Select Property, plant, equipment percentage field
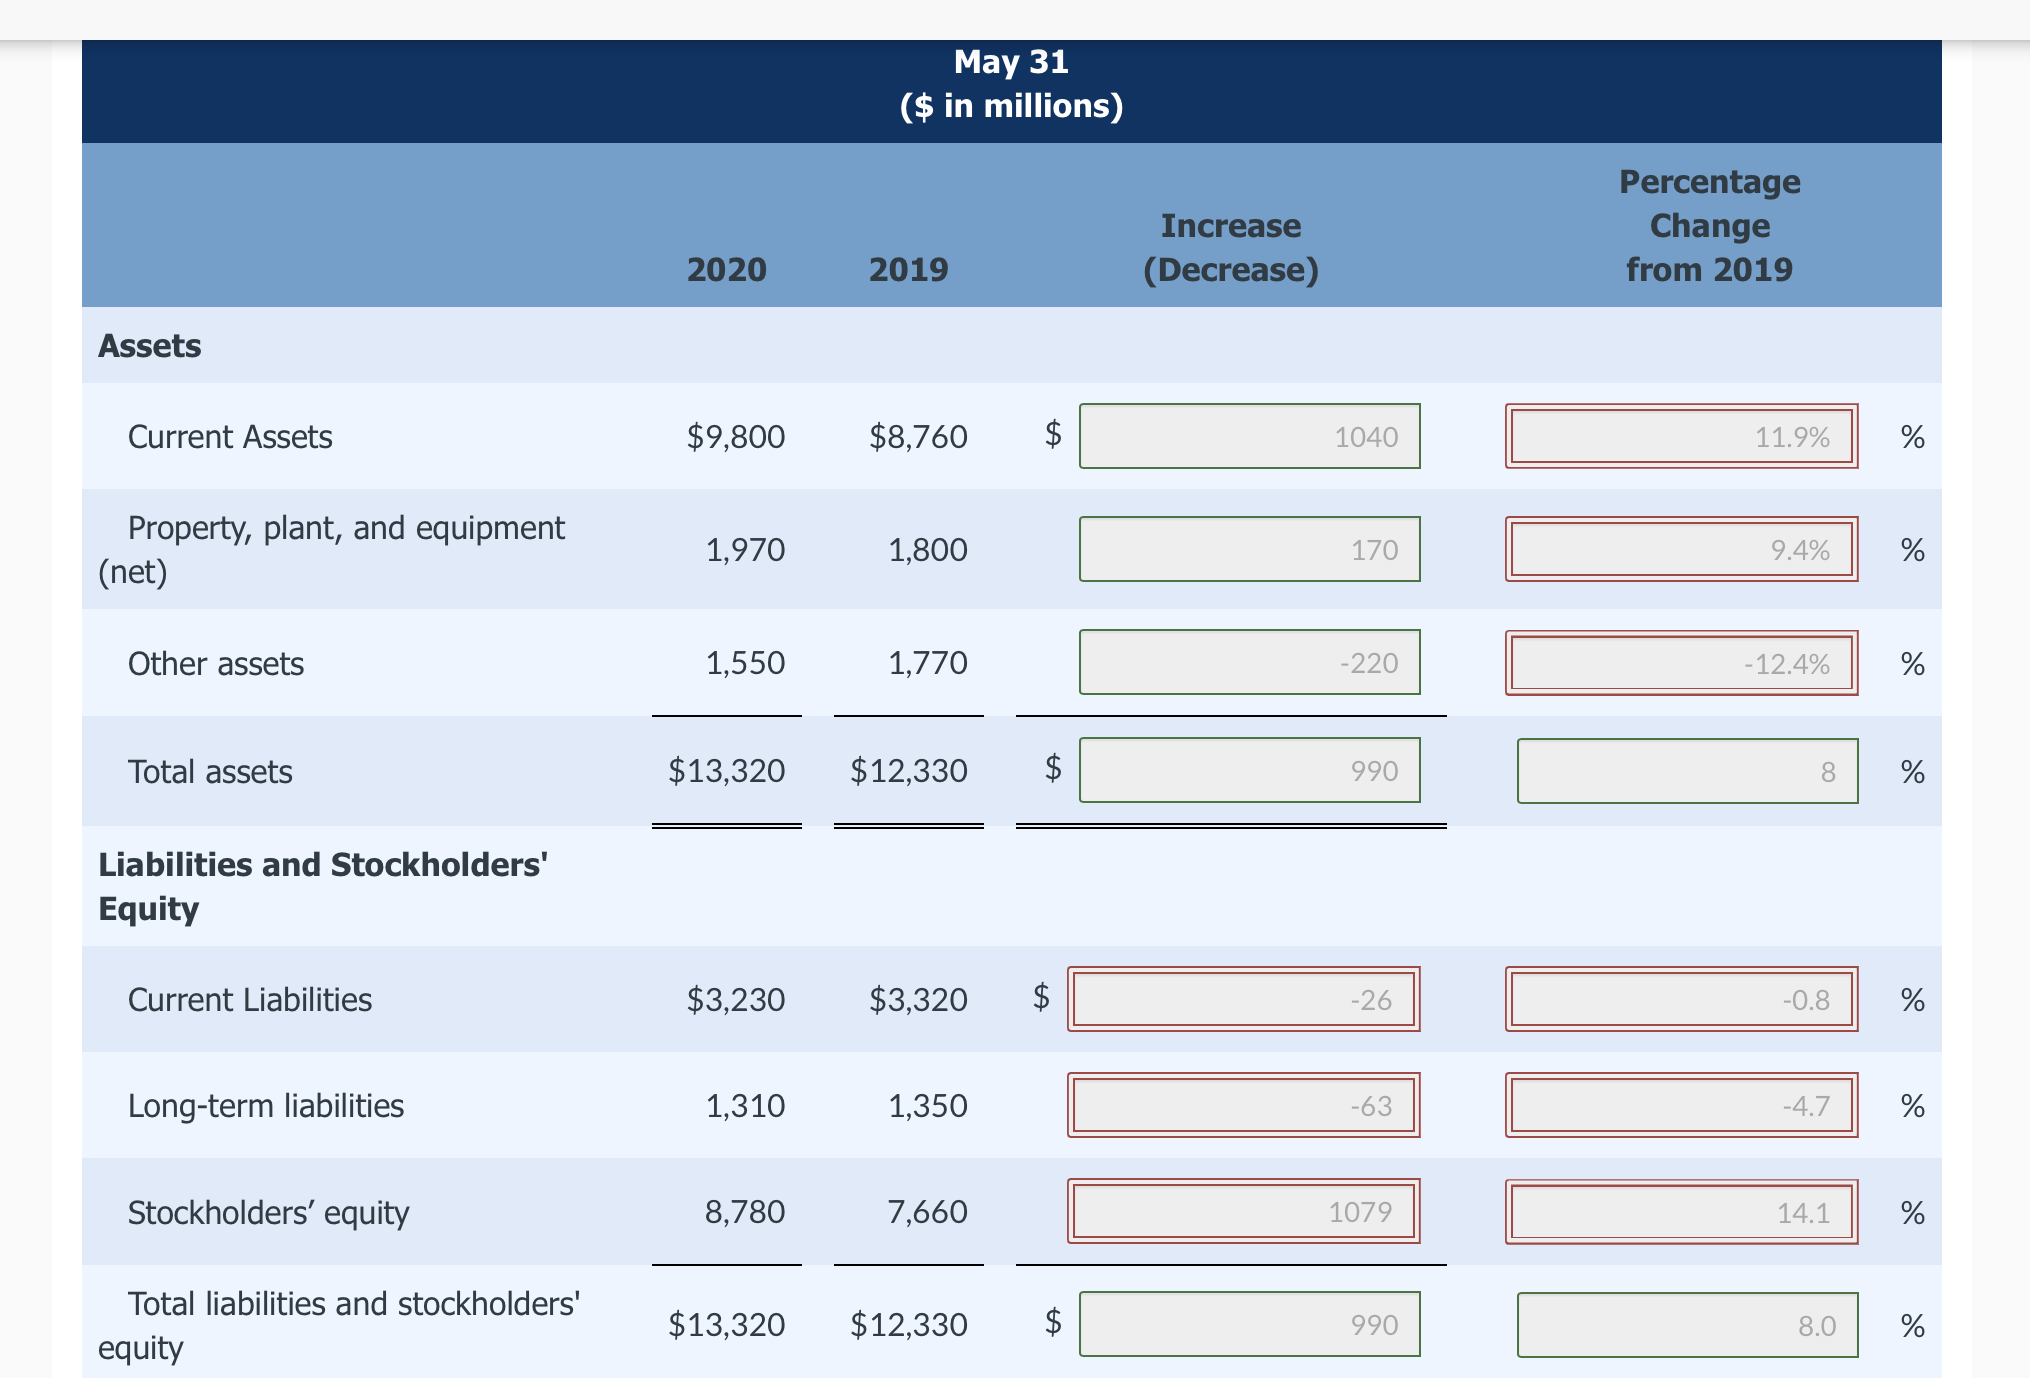This screenshot has width=2030, height=1378. (x=1681, y=549)
